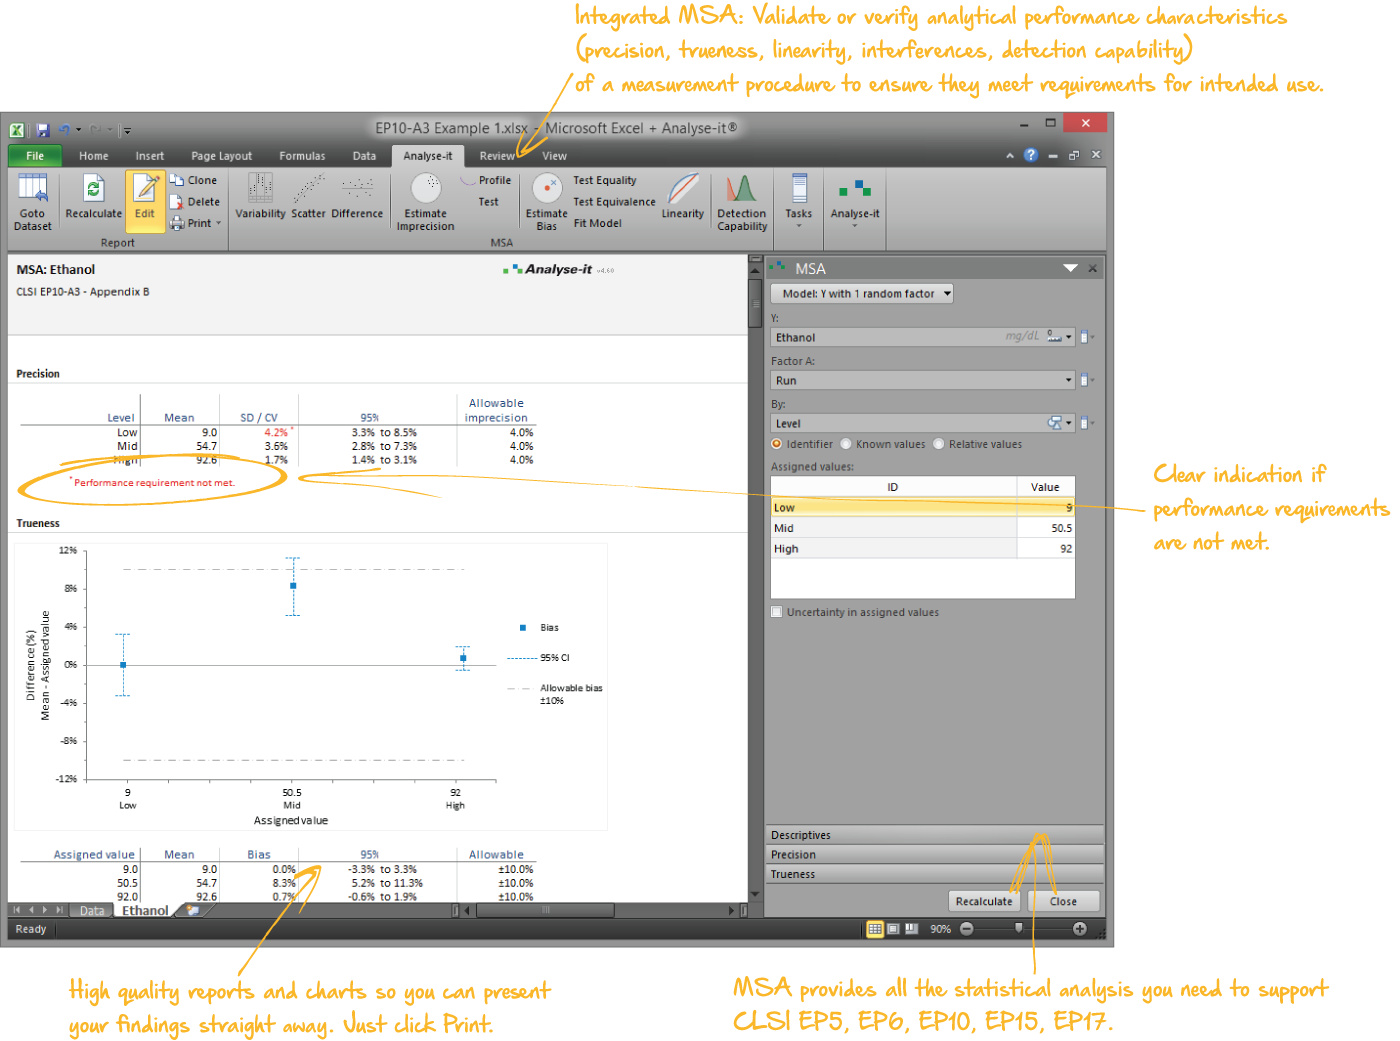
Task: Open the Detection Capability tool
Action: tap(742, 202)
